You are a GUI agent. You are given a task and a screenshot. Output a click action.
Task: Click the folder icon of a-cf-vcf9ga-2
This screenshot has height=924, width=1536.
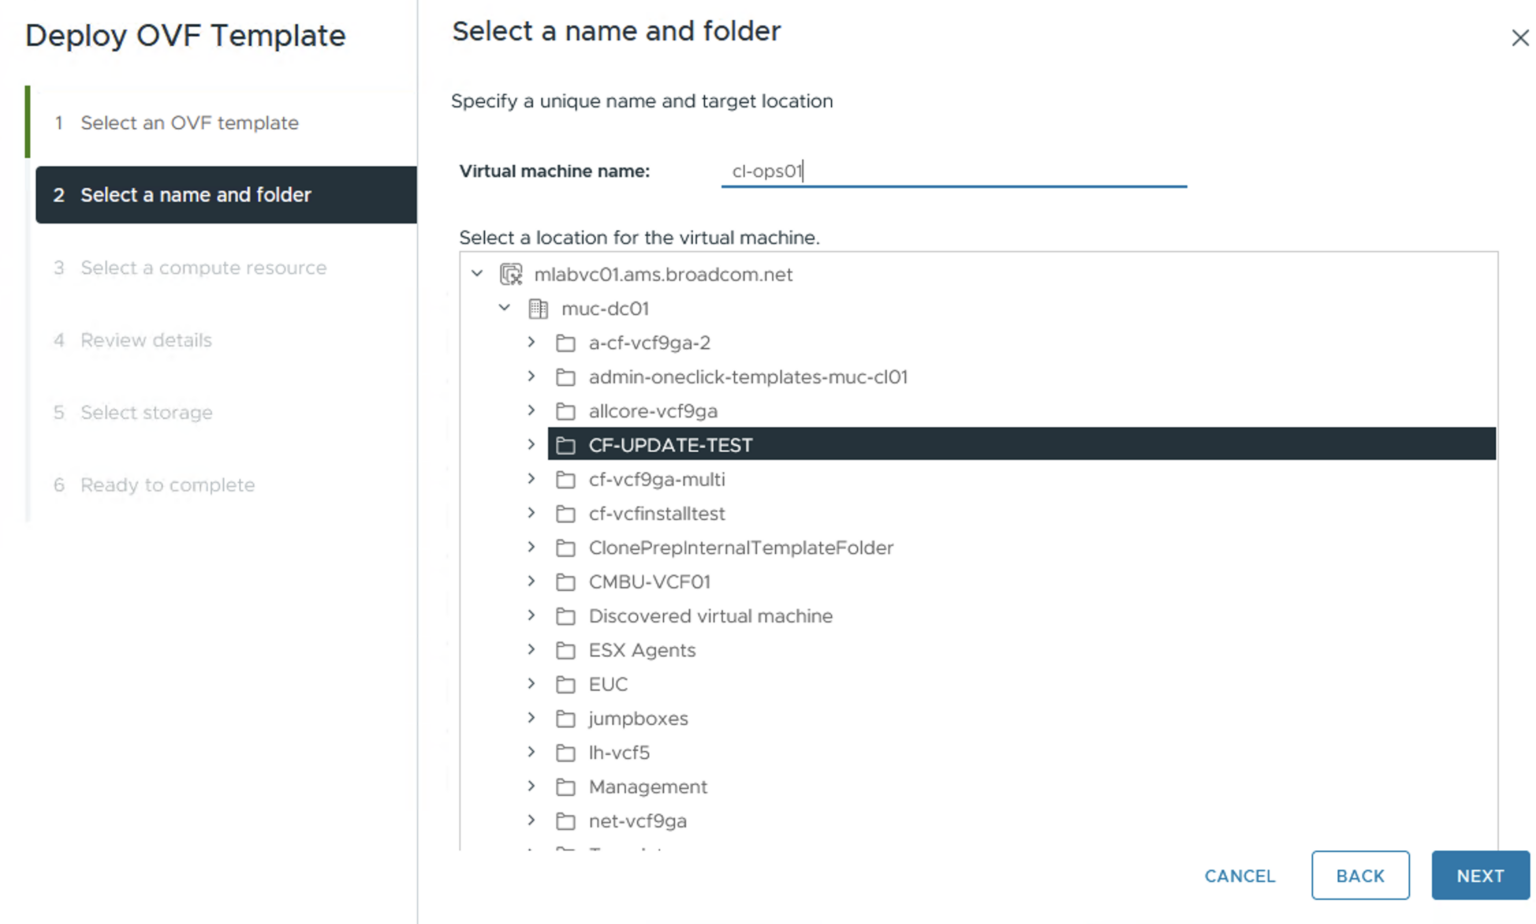(566, 343)
